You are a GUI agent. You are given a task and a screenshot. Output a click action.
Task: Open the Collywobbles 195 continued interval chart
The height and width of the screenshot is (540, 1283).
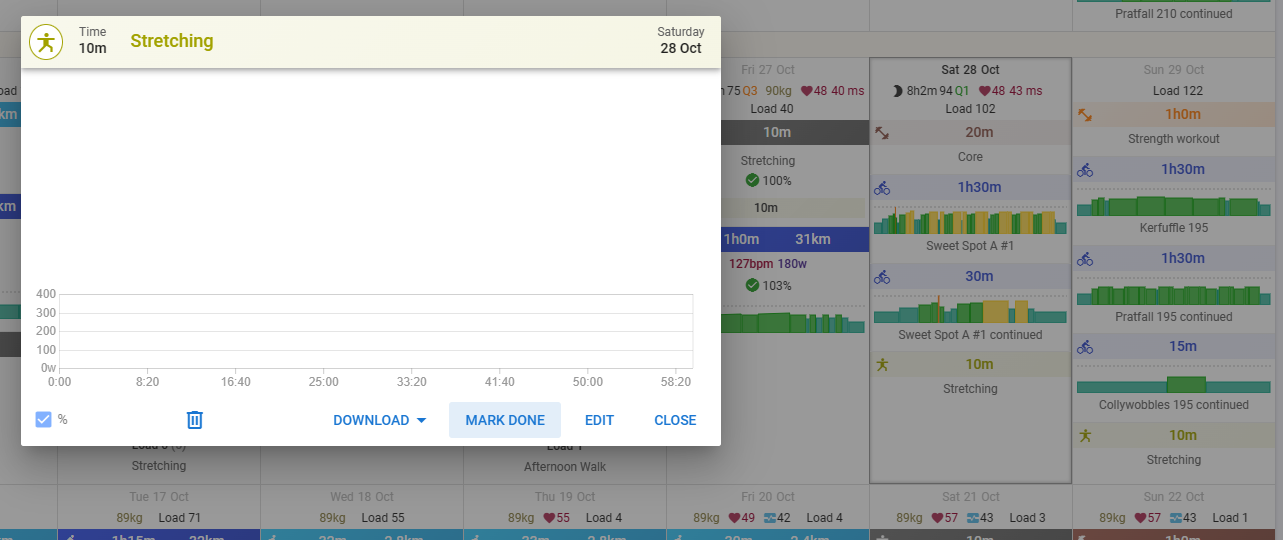click(x=1173, y=383)
